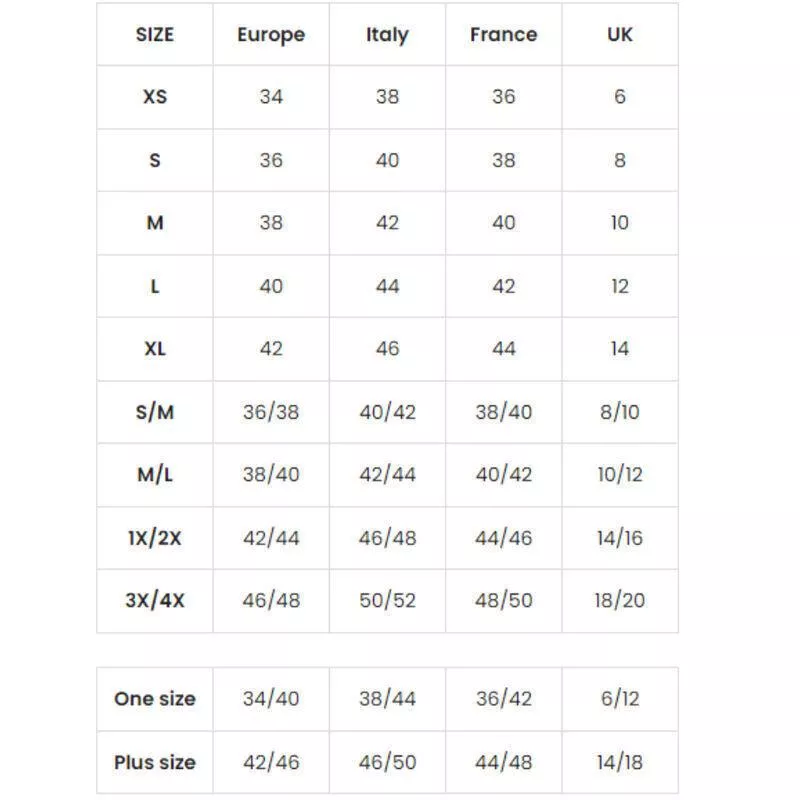800x800 pixels.
Task: Select France value 44/48 for Plus size
Action: tap(504, 762)
